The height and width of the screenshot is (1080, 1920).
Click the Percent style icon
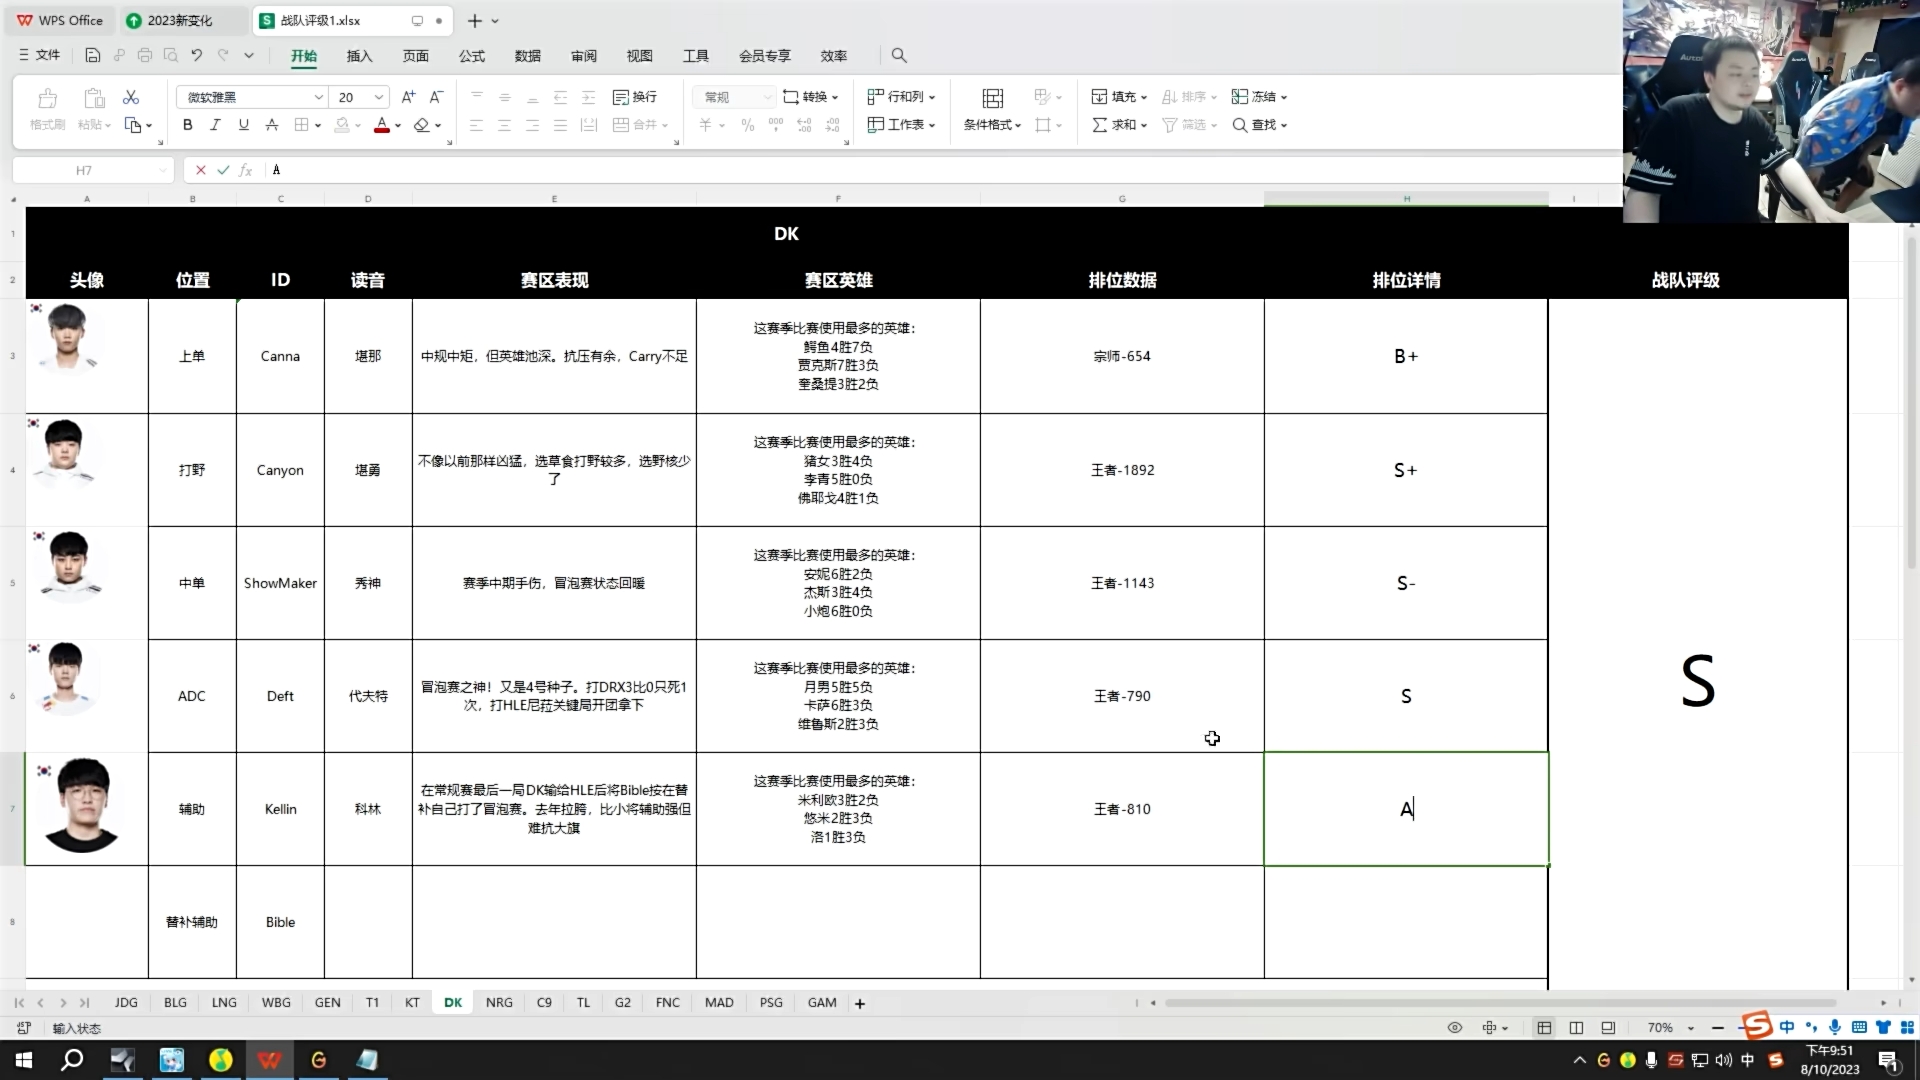point(747,125)
